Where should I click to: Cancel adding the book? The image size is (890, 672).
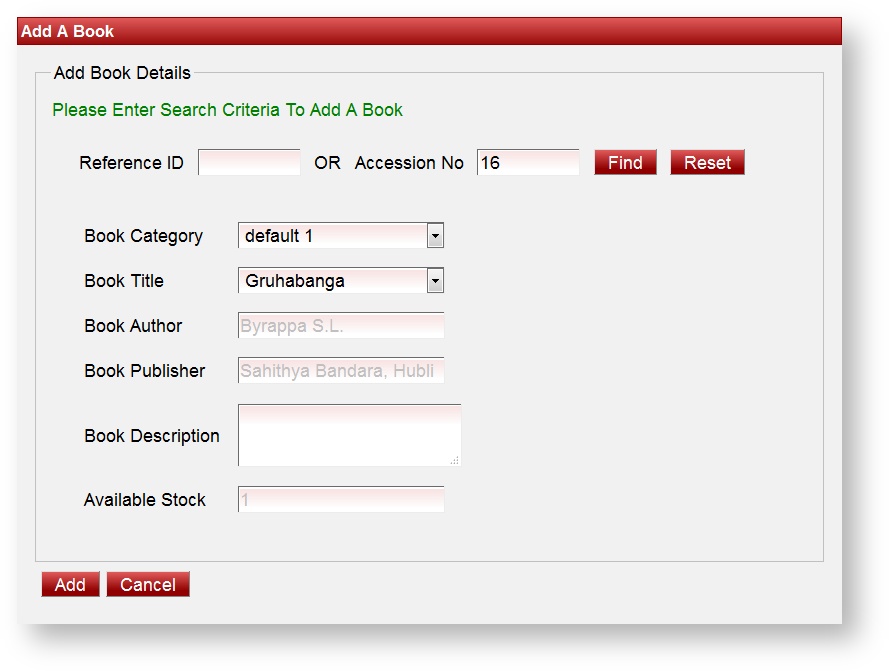pos(148,585)
